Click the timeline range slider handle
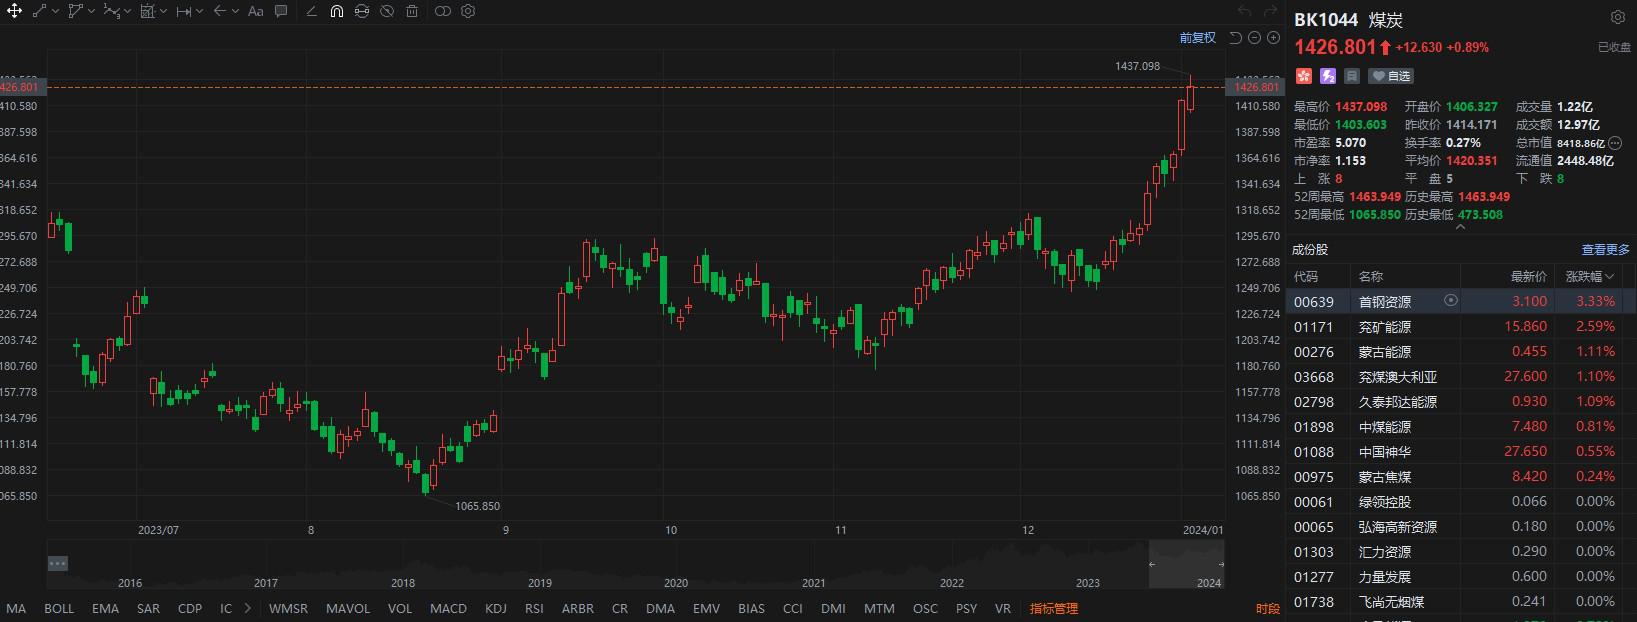Viewport: 1637px width, 622px height. click(x=1152, y=564)
